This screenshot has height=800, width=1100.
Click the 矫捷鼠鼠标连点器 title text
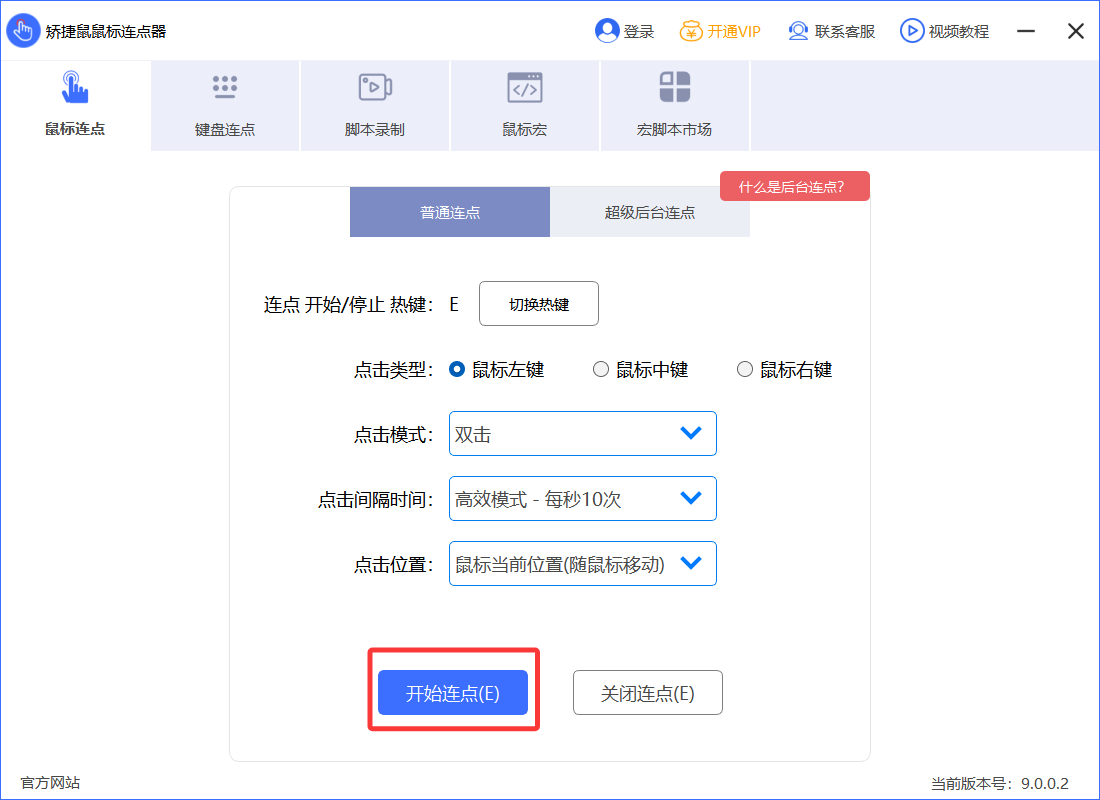click(106, 32)
